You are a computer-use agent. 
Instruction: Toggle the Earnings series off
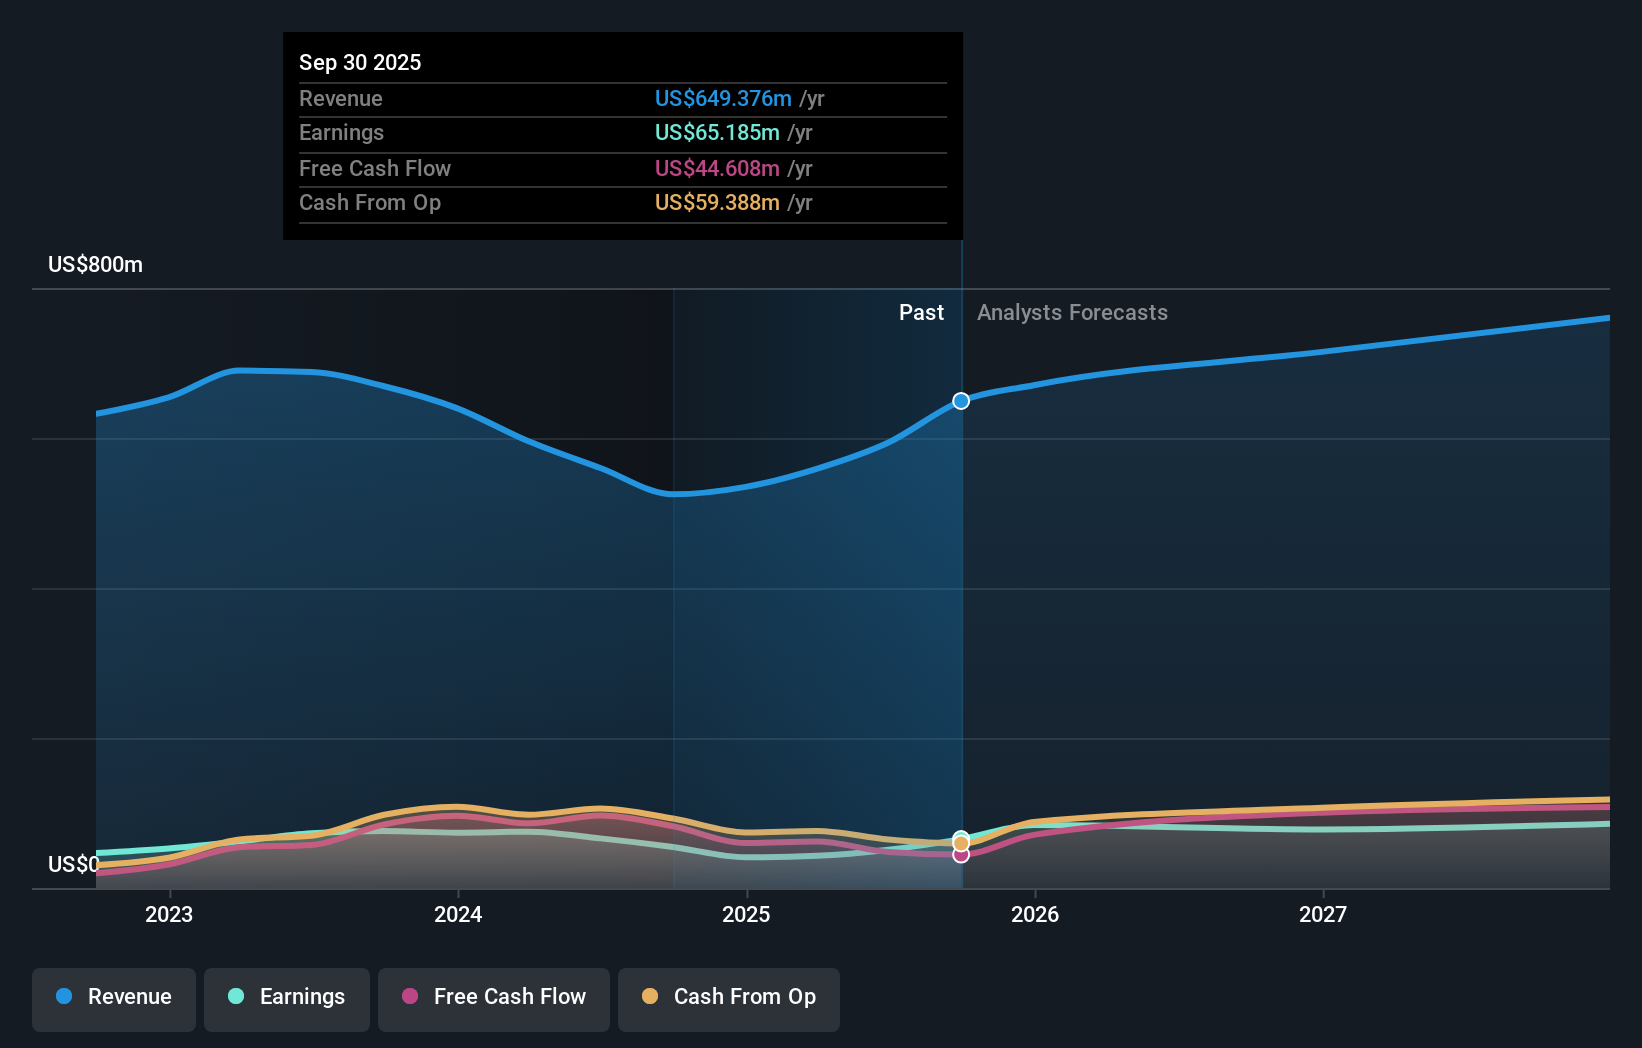pos(287,999)
